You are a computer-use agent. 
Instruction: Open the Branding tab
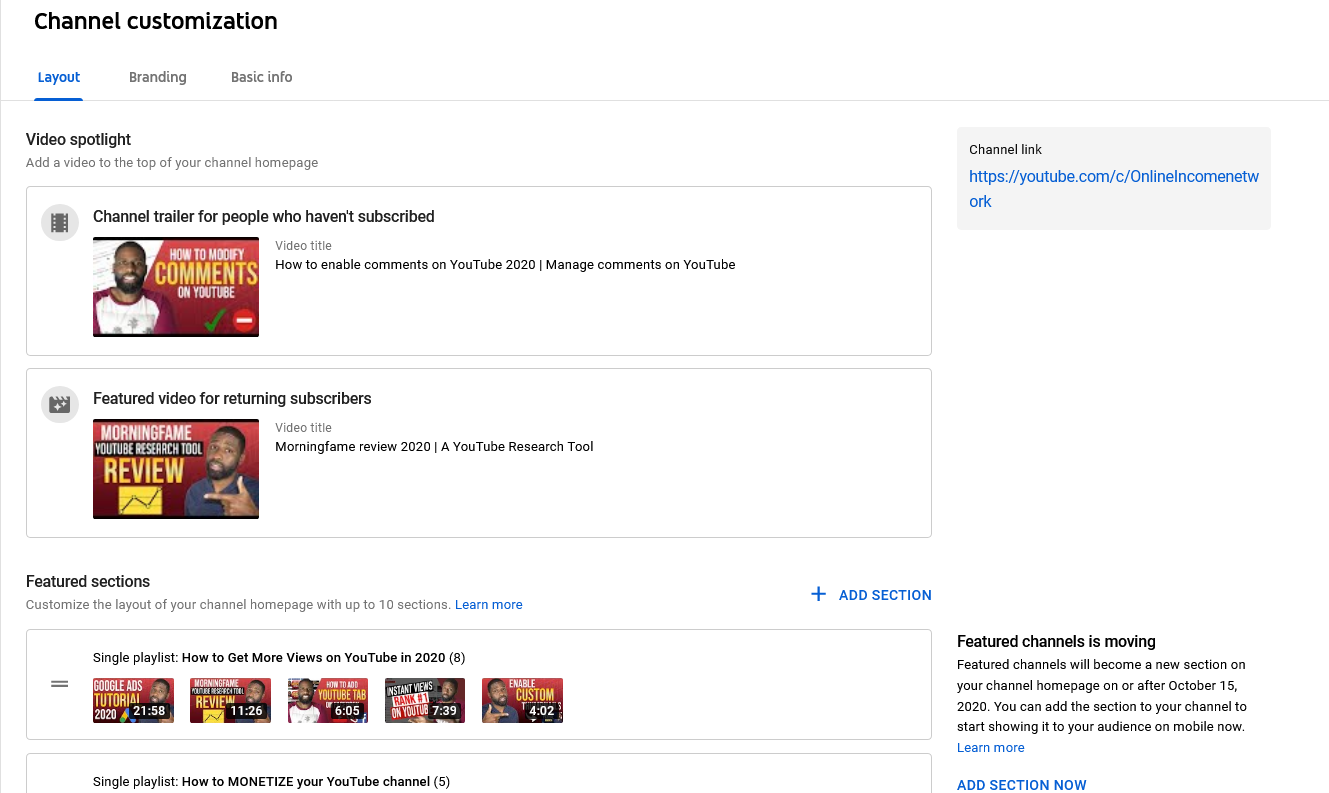point(158,77)
